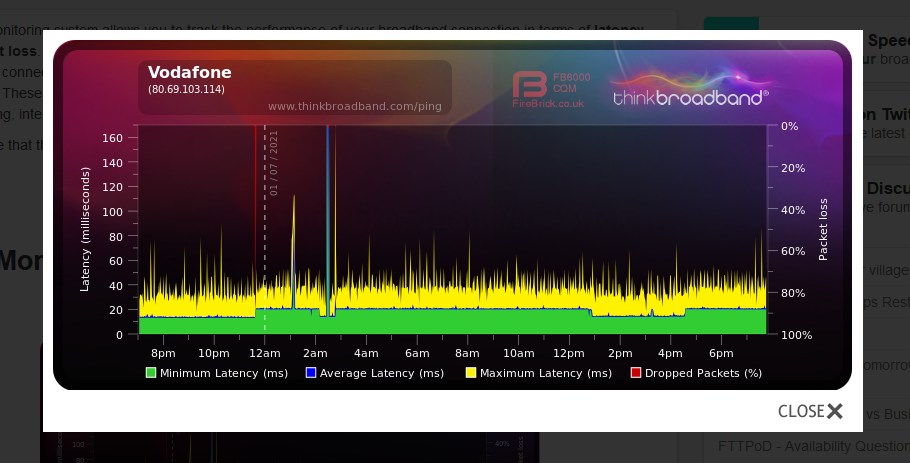Viewport: 910px width, 463px height.
Task: Click the FireBrick FB6000 CQM logo
Action: [551, 90]
